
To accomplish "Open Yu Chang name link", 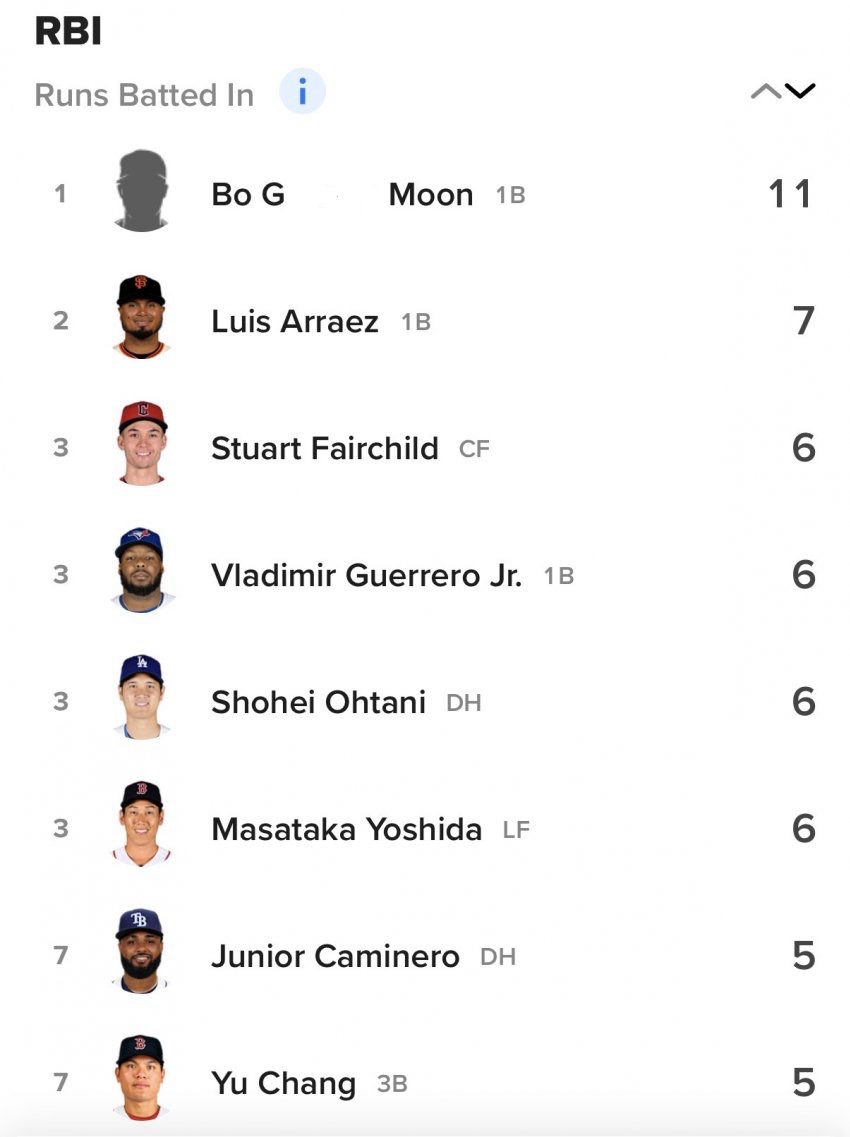I will point(283,1083).
